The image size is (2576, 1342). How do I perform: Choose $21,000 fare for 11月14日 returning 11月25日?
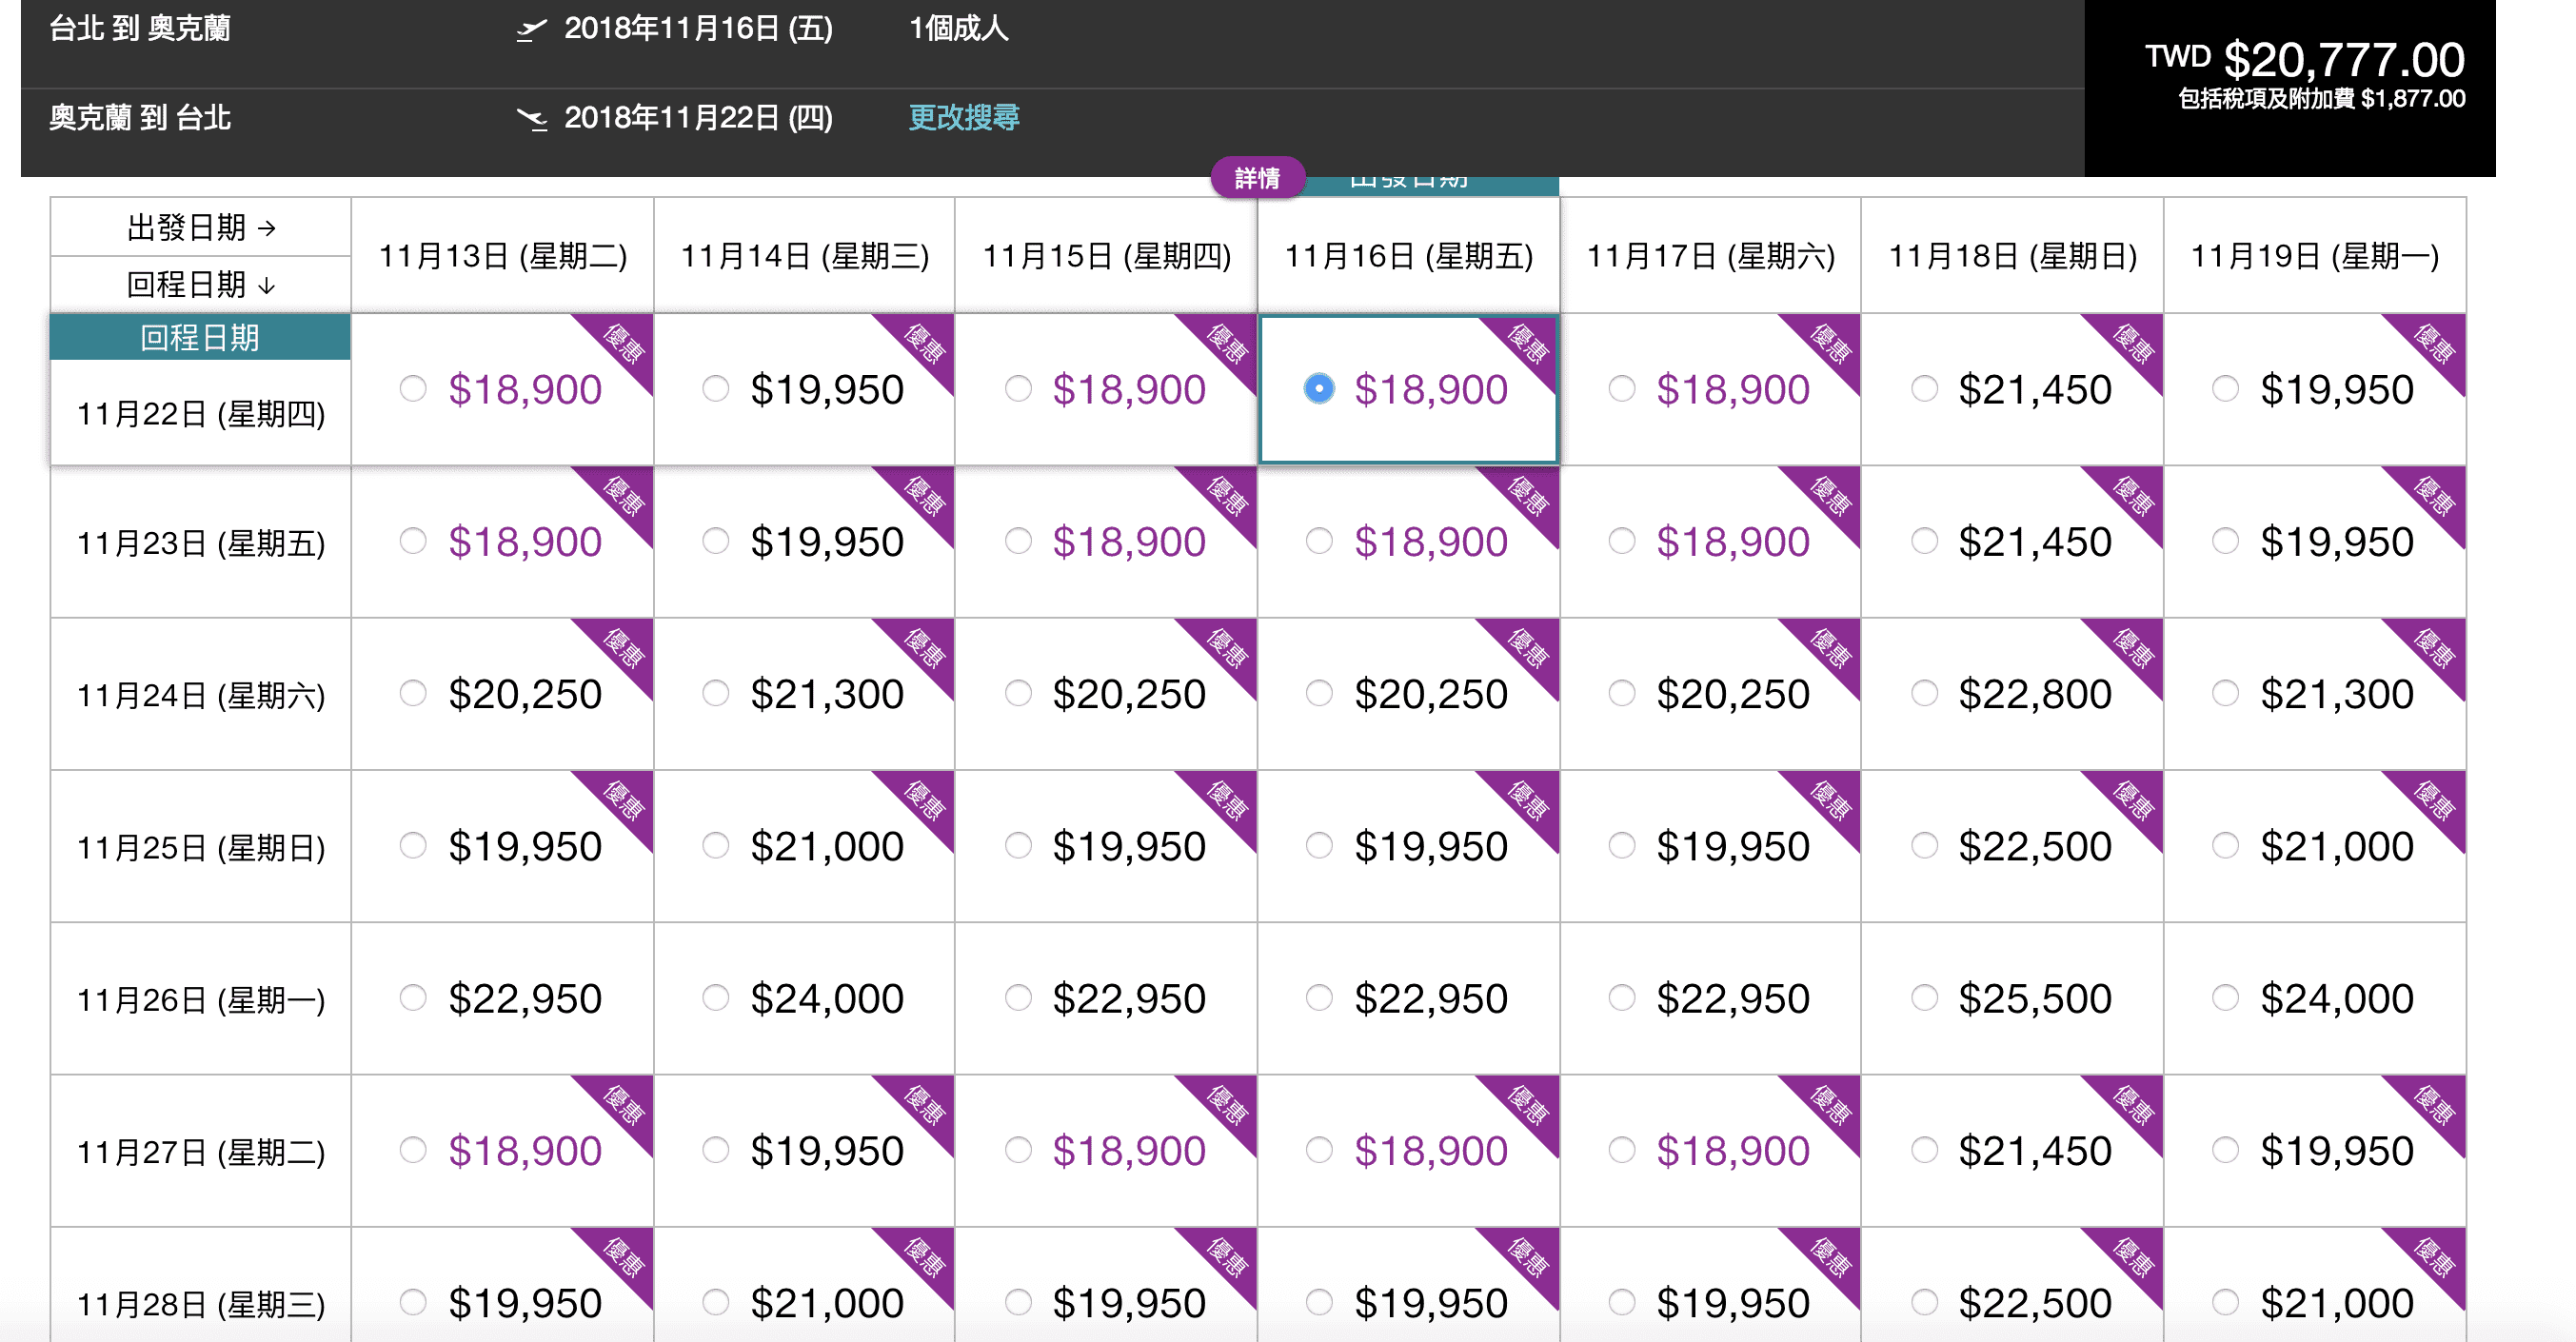tap(715, 846)
